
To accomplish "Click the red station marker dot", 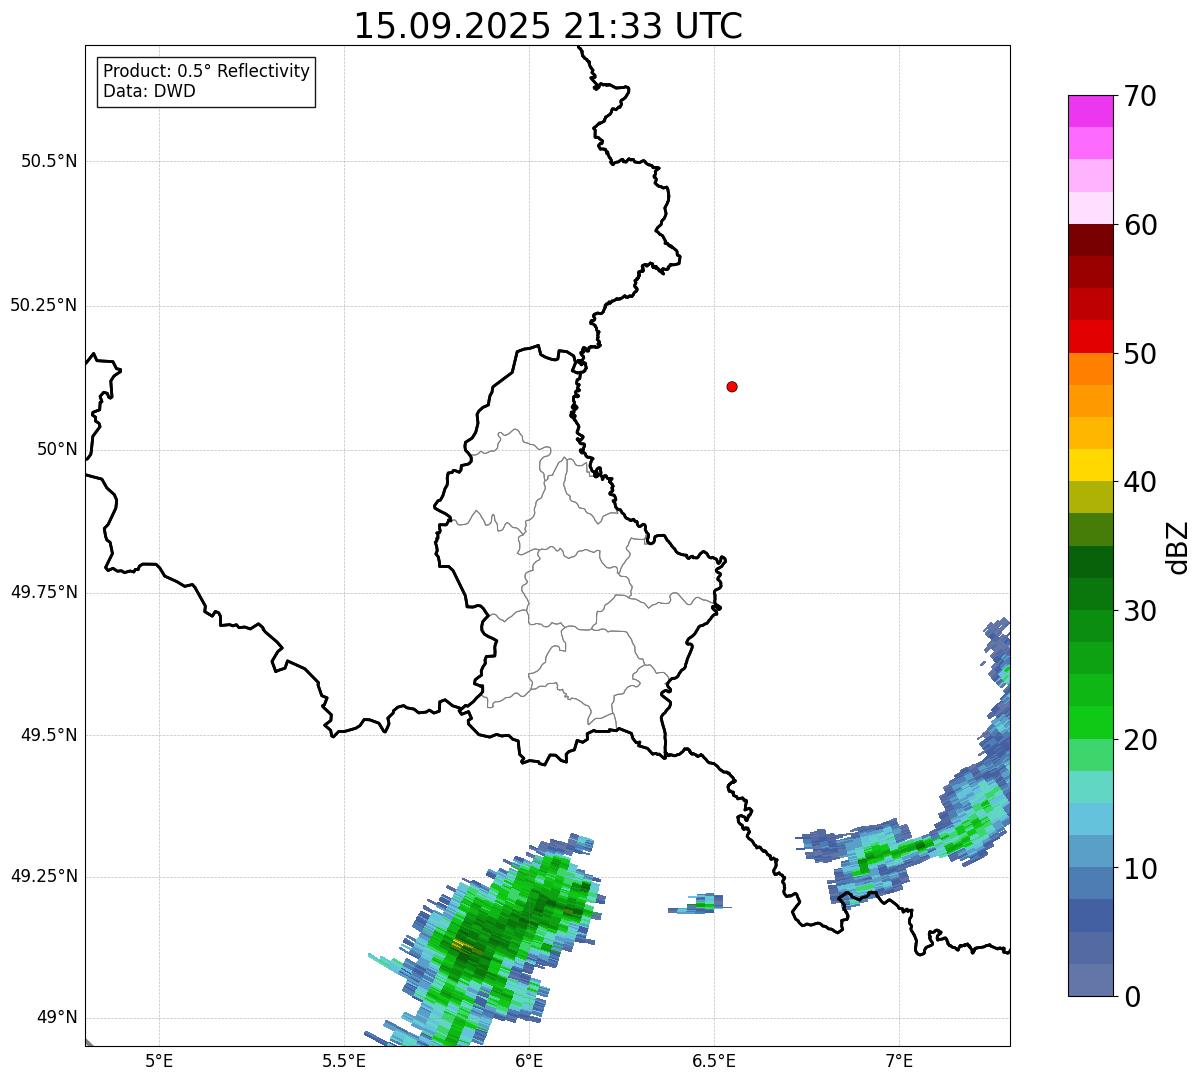I will pos(732,386).
